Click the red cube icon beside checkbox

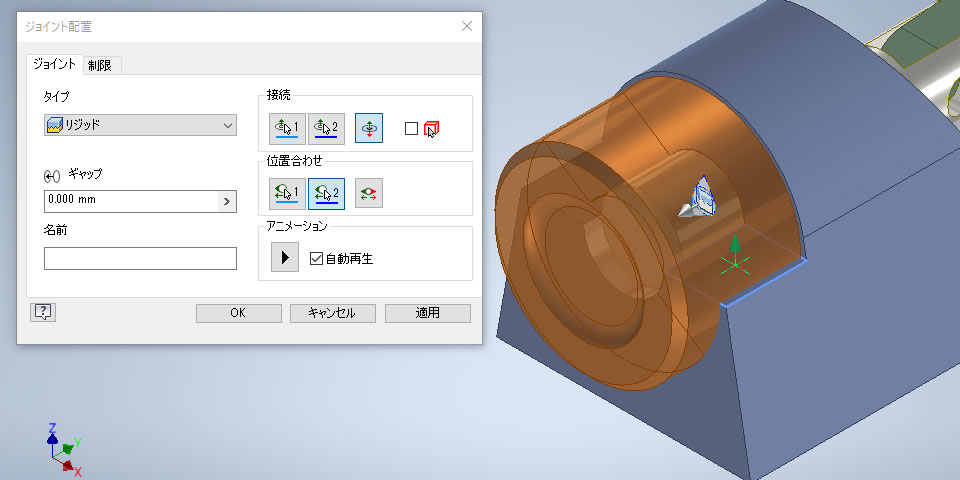point(432,129)
